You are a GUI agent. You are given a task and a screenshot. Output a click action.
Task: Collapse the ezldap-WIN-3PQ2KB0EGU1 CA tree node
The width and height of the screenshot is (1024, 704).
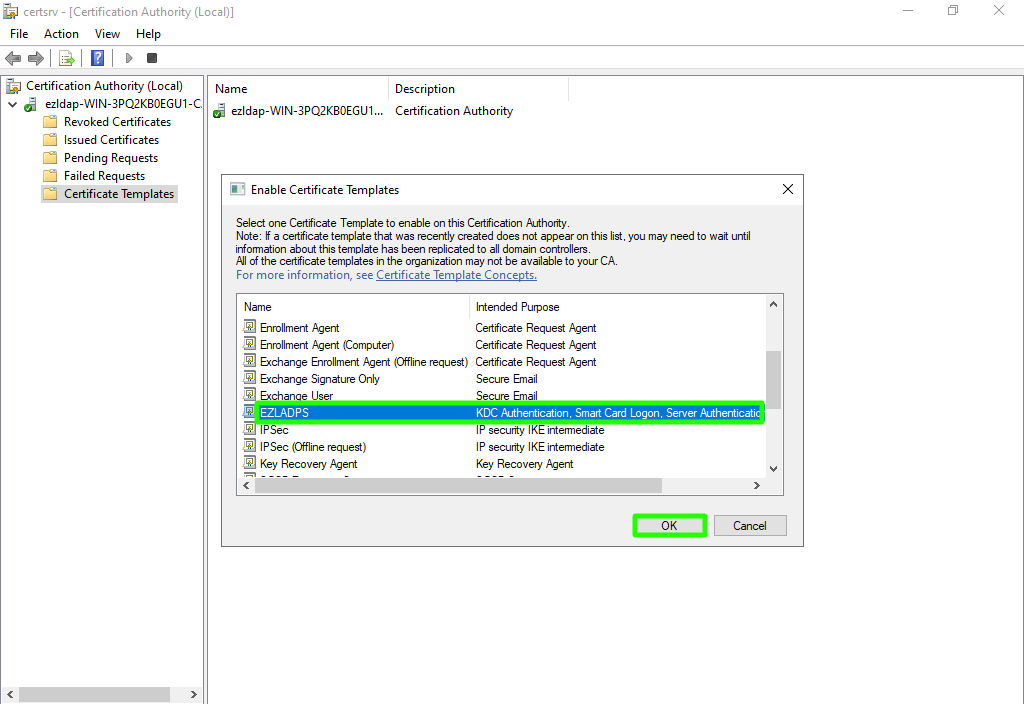(x=12, y=104)
